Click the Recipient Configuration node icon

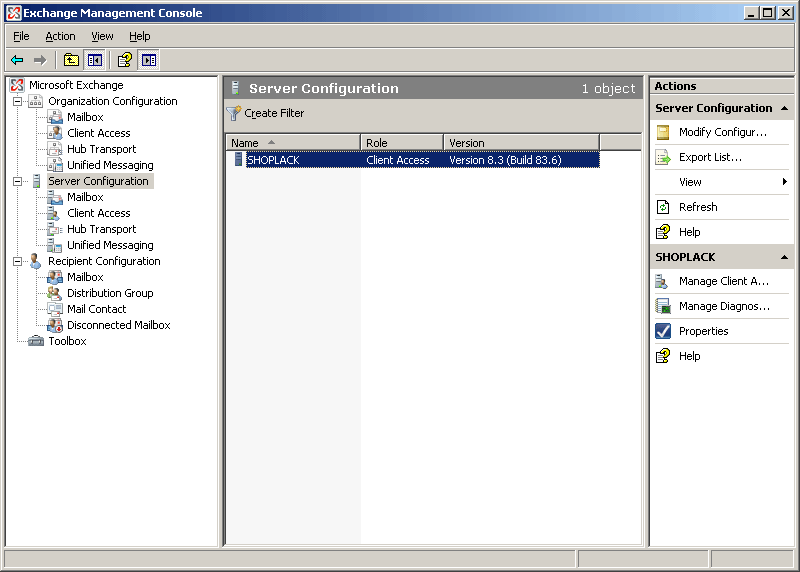pos(35,261)
